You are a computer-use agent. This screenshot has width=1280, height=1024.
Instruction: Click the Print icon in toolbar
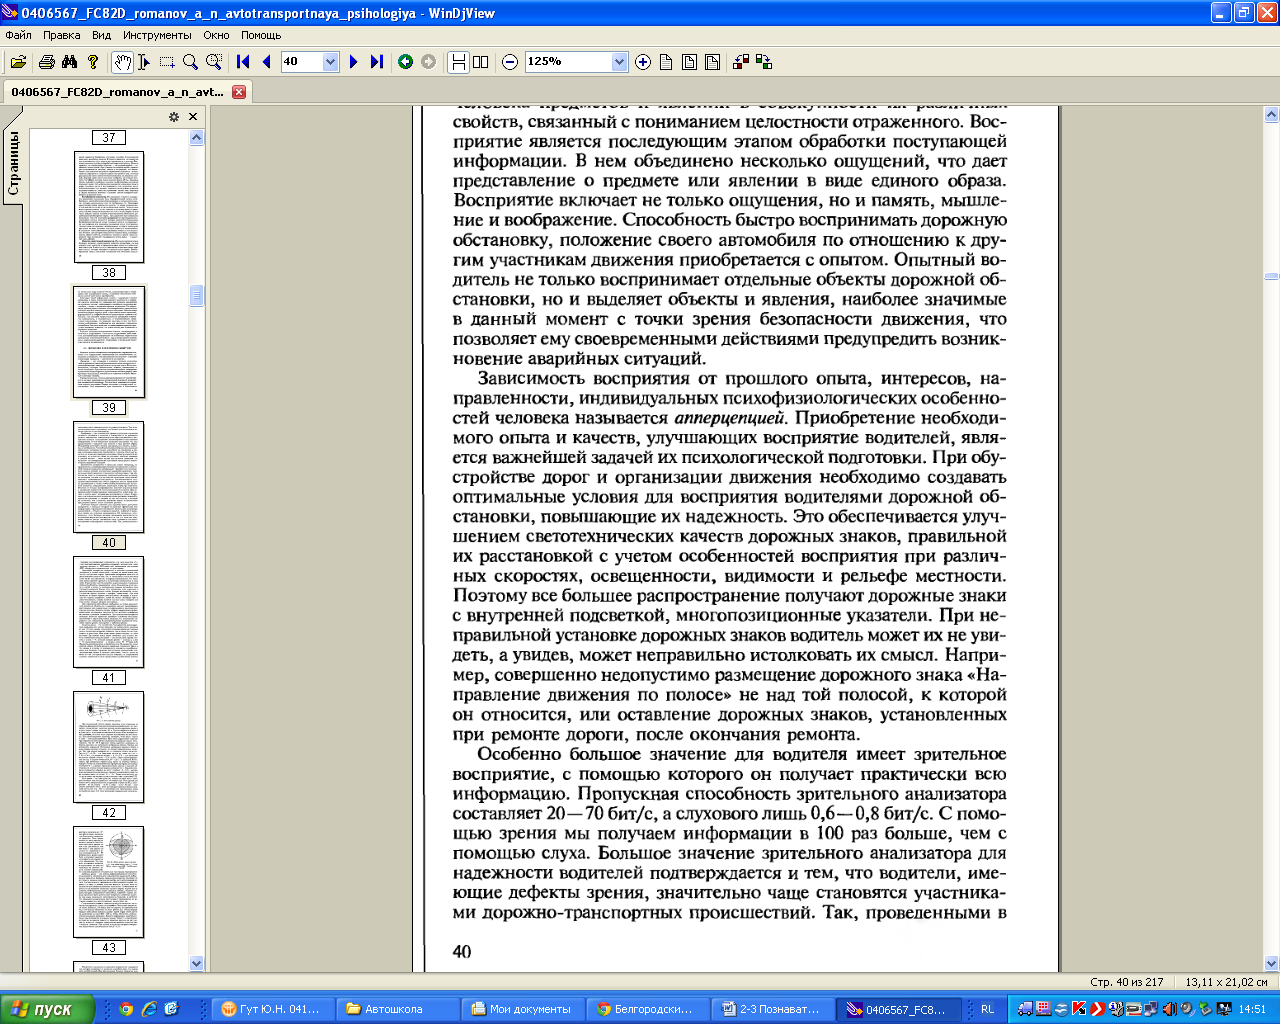pyautogui.click(x=46, y=62)
